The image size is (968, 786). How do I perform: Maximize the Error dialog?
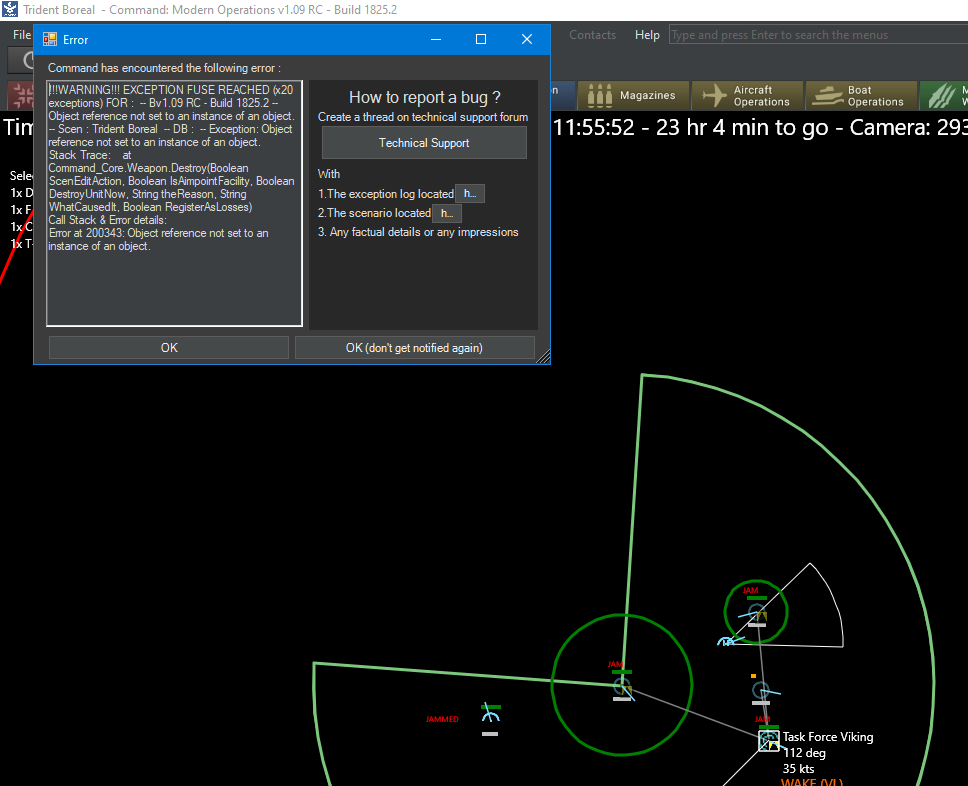[481, 39]
